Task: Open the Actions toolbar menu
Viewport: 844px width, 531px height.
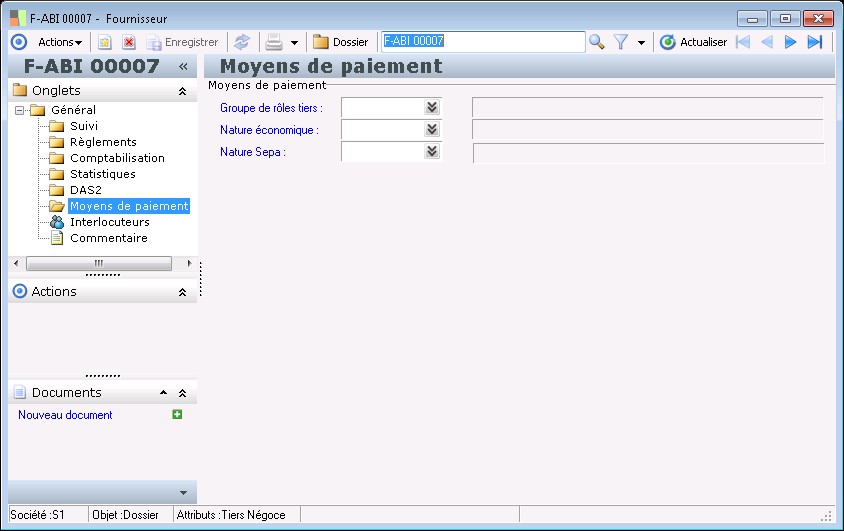Action: click(x=60, y=42)
